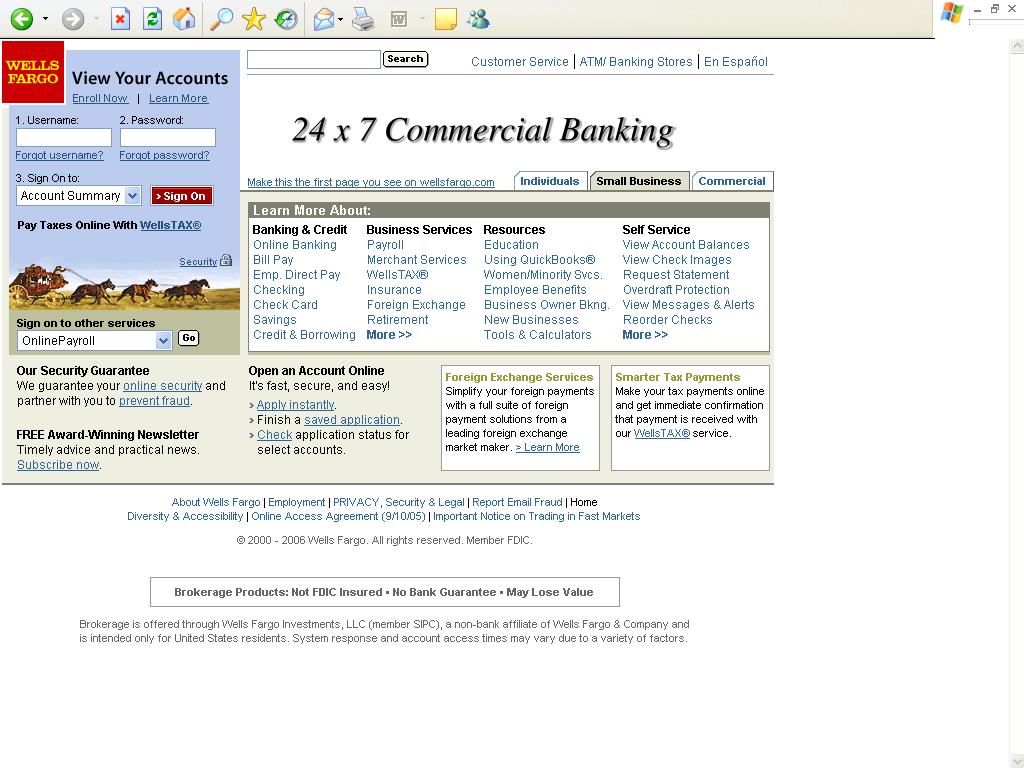Expand the OnlinePayroll services dropdown
This screenshot has width=1024, height=768.
pos(163,340)
